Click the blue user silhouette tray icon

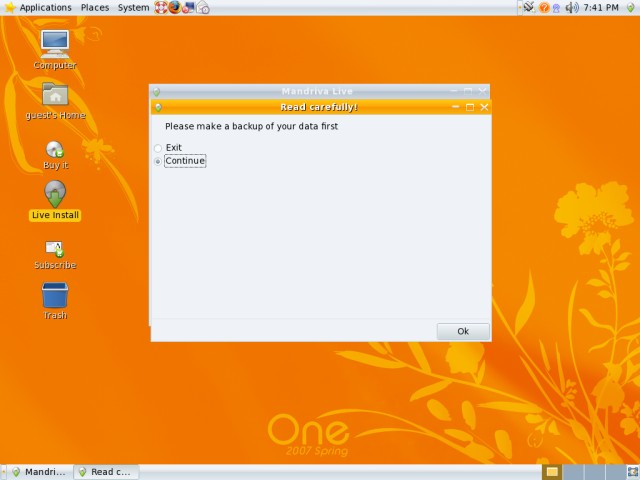pyautogui.click(x=556, y=8)
